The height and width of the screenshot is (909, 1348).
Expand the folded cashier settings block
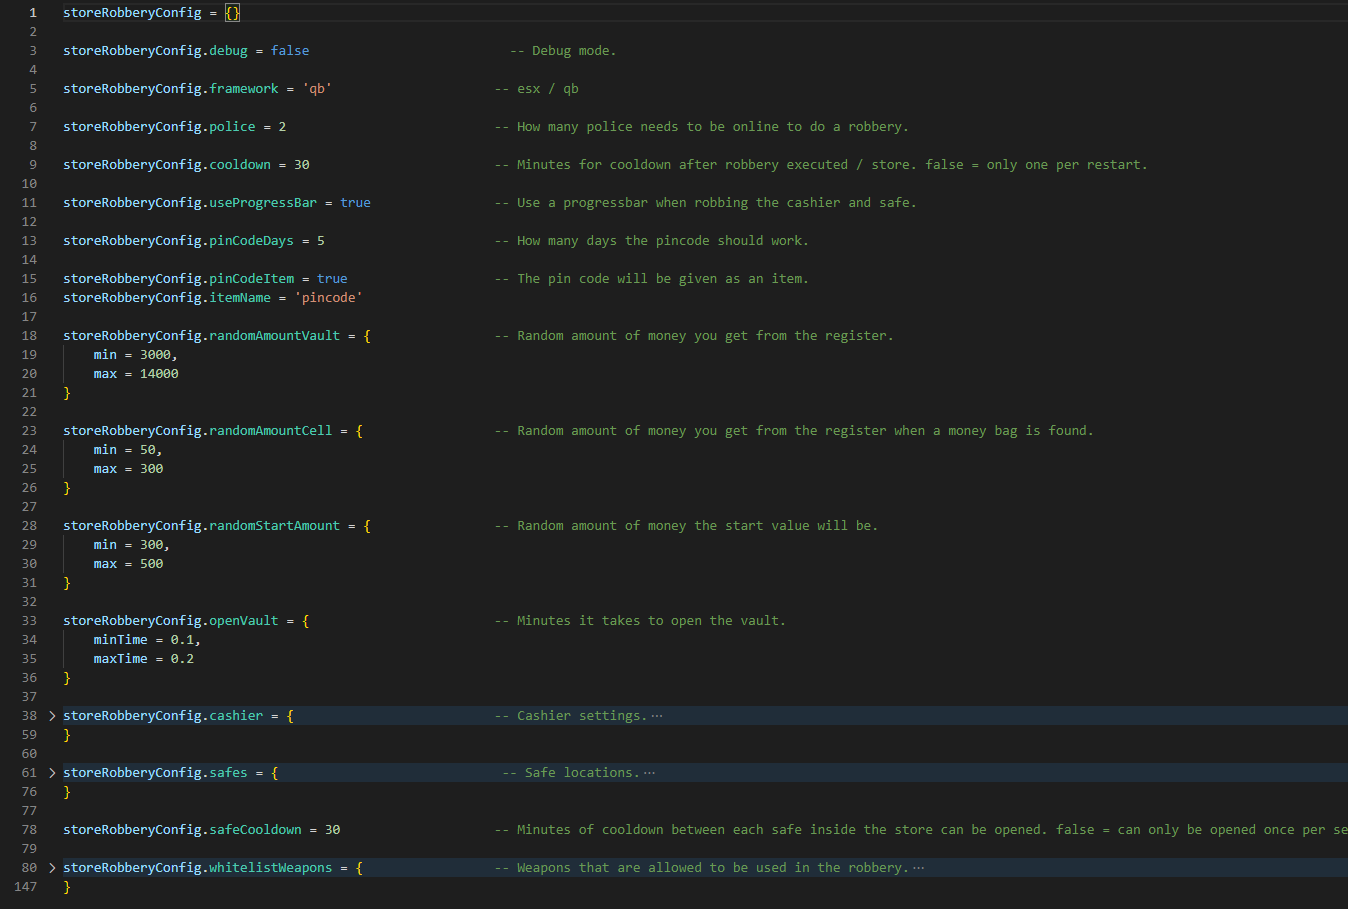click(52, 716)
